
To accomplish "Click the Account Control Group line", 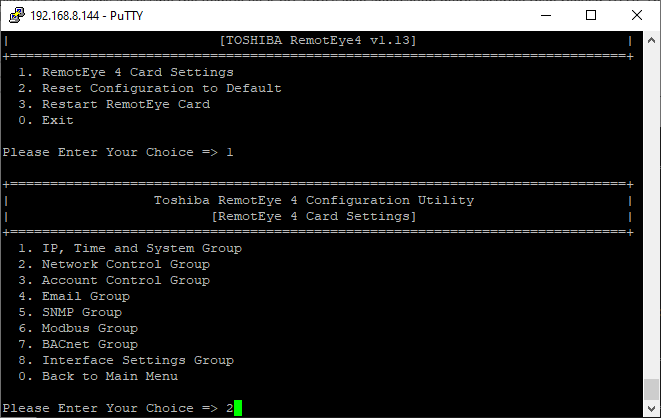I will [x=124, y=280].
